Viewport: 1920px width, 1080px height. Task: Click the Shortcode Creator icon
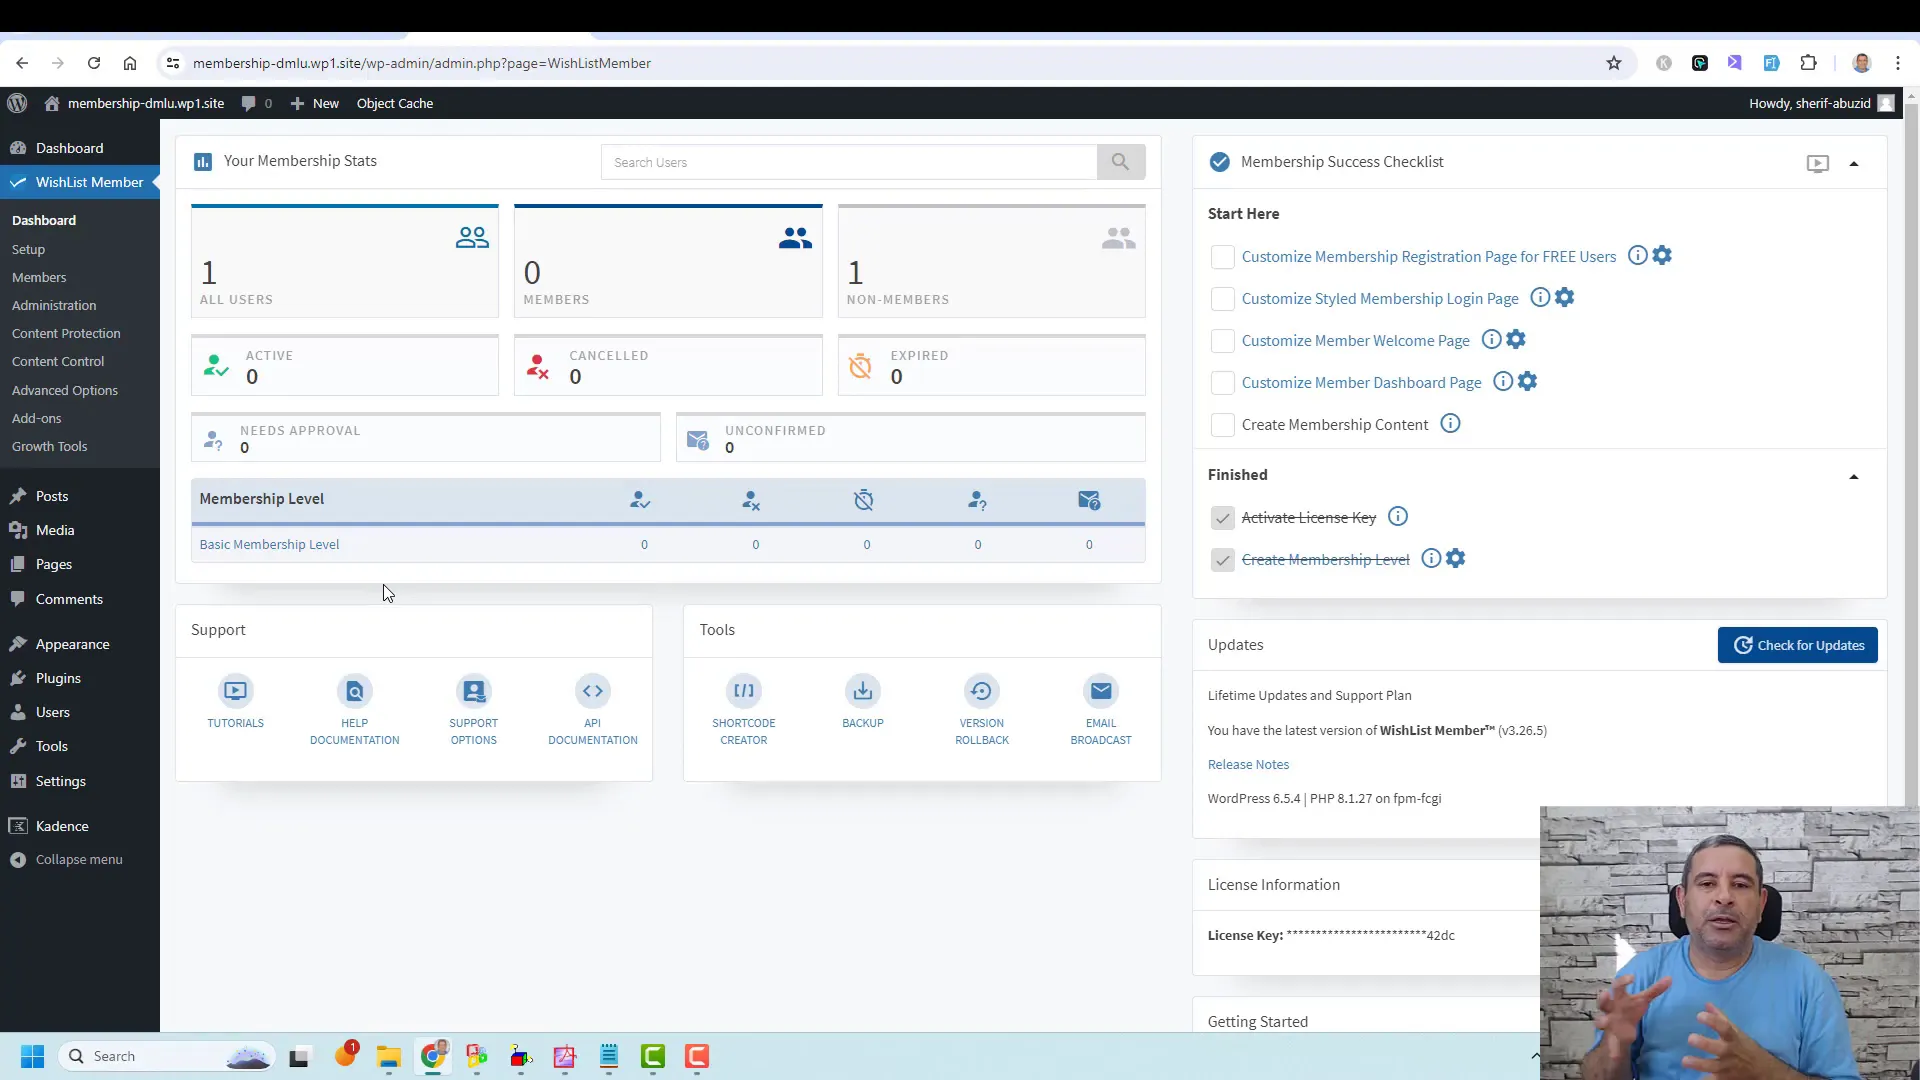point(745,691)
